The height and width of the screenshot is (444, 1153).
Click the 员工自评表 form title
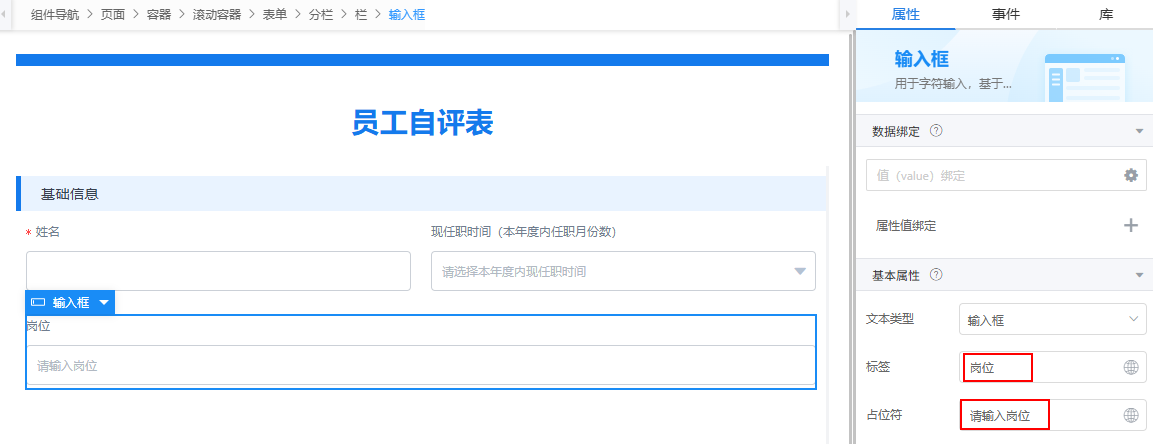[x=422, y=123]
